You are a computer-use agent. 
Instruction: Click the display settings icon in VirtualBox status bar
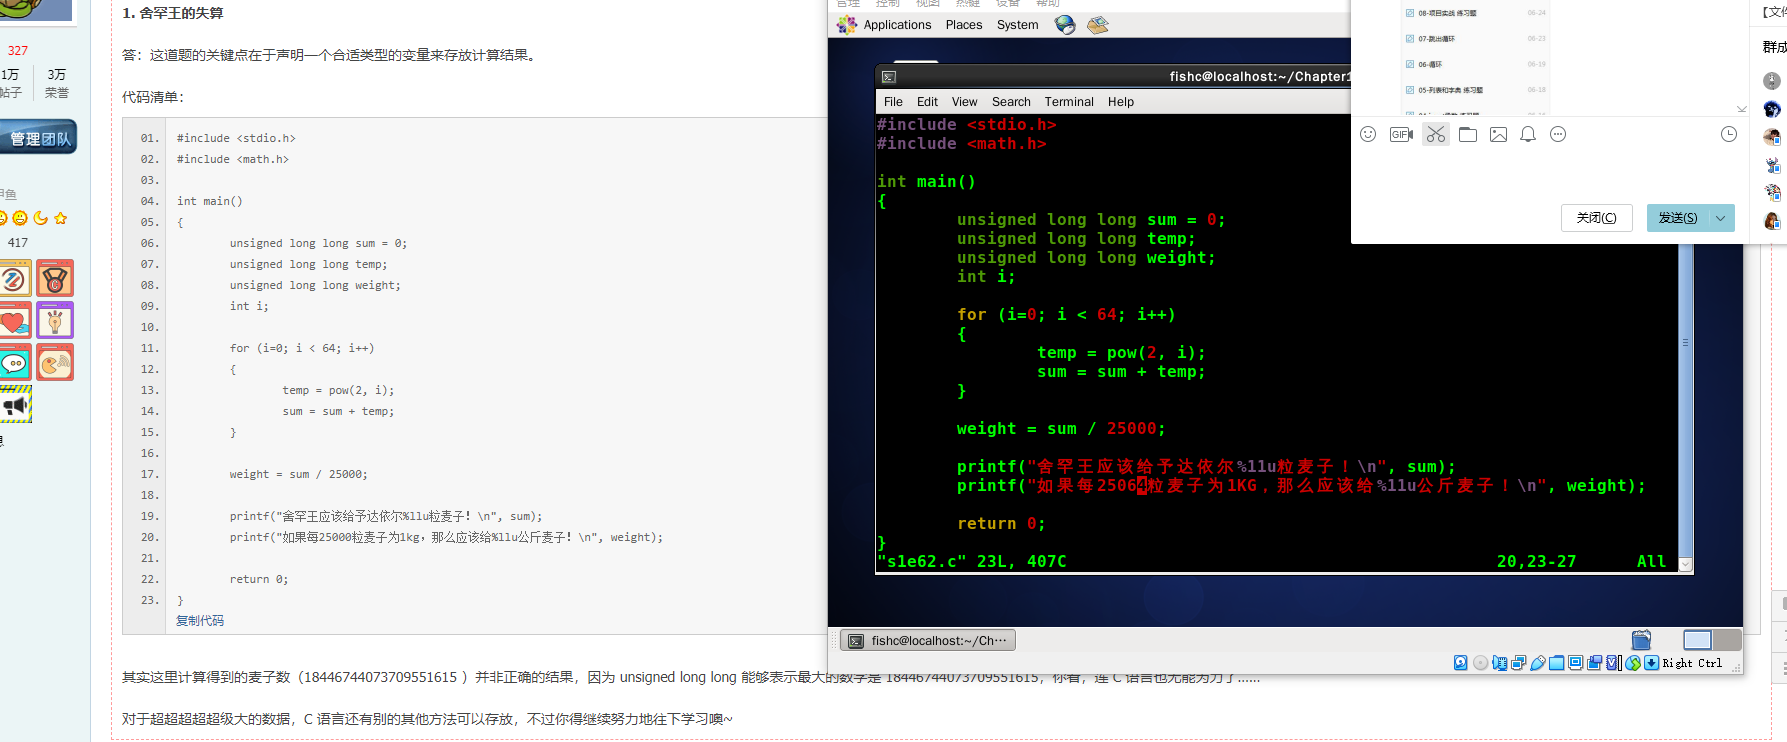(1575, 663)
